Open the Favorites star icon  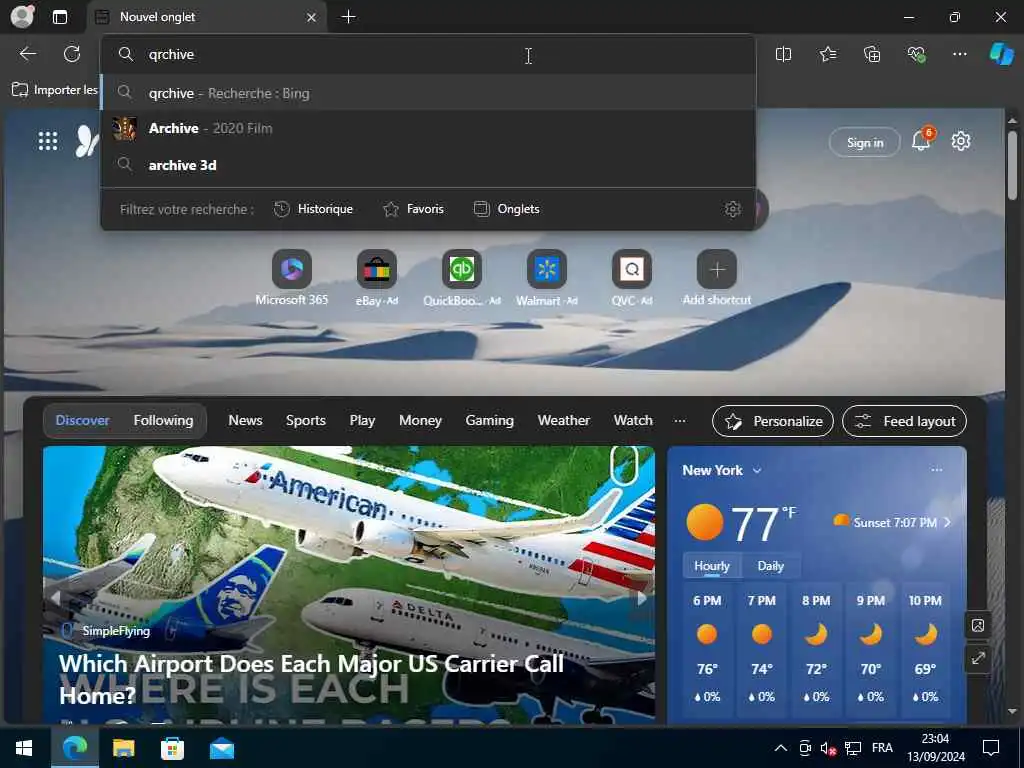click(827, 54)
